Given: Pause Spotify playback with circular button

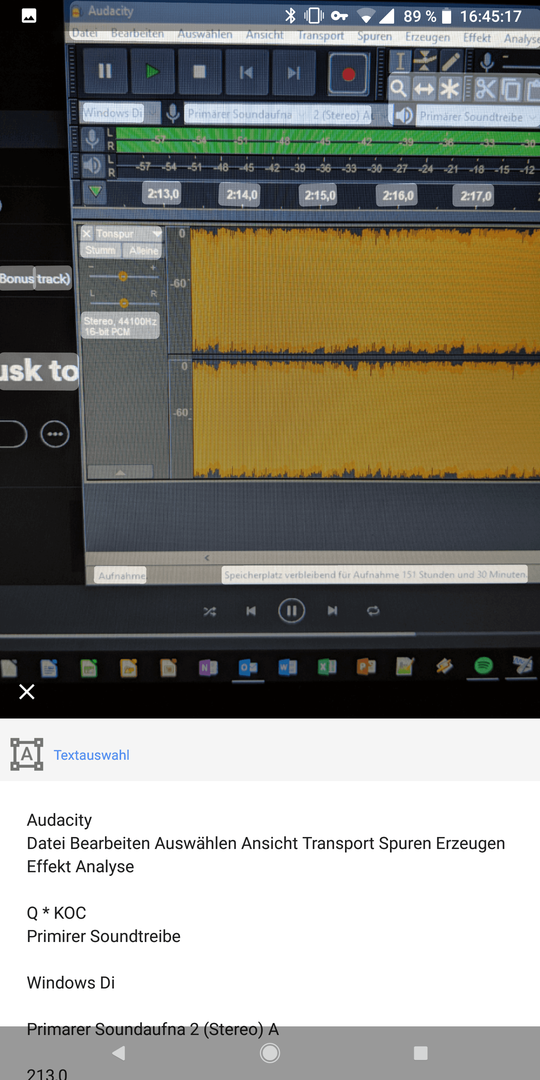Looking at the screenshot, I should (x=291, y=610).
